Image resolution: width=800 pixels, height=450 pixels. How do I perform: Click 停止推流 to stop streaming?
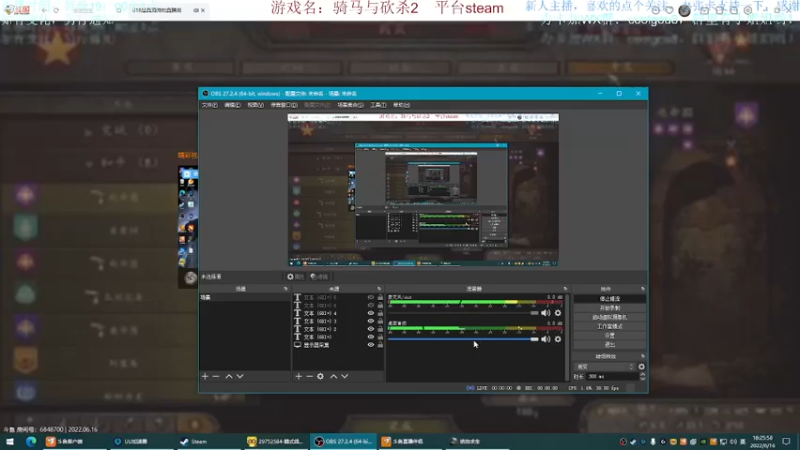click(x=610, y=299)
